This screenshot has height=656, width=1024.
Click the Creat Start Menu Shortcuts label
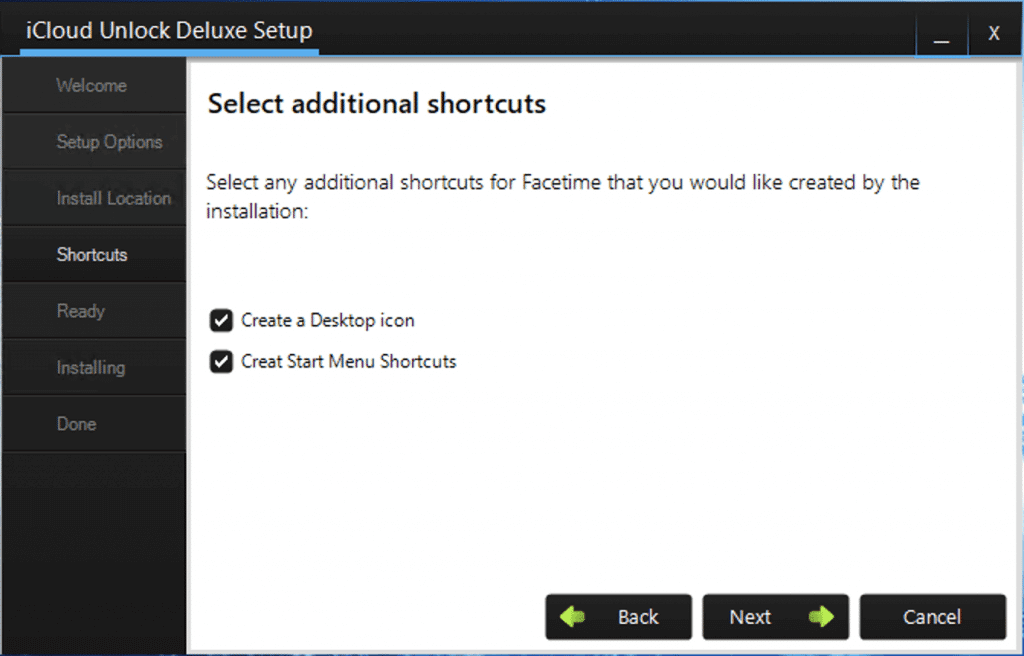[x=349, y=361]
